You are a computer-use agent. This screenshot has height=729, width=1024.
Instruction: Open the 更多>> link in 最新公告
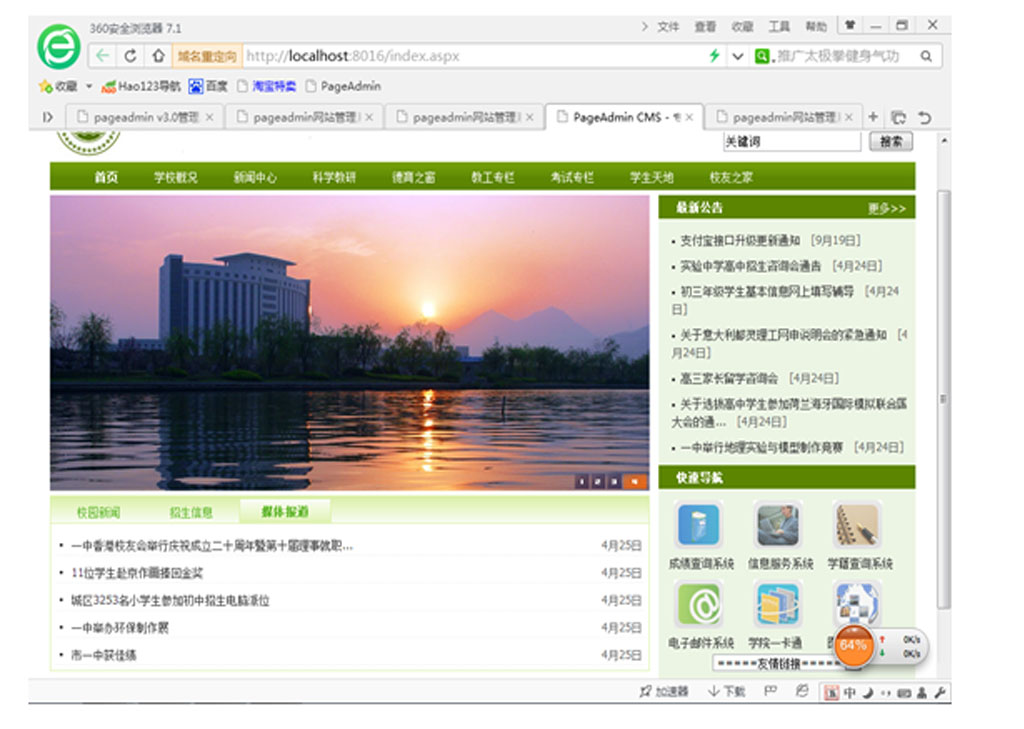(886, 209)
